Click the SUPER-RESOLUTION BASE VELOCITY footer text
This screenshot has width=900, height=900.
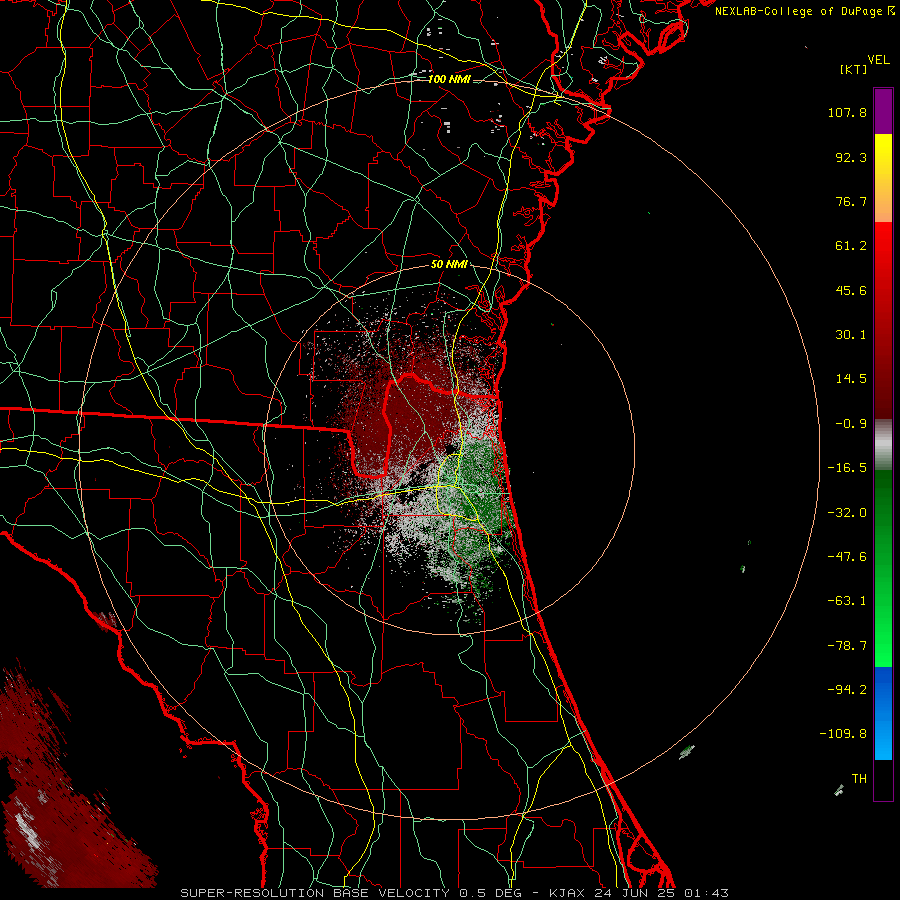point(315,893)
